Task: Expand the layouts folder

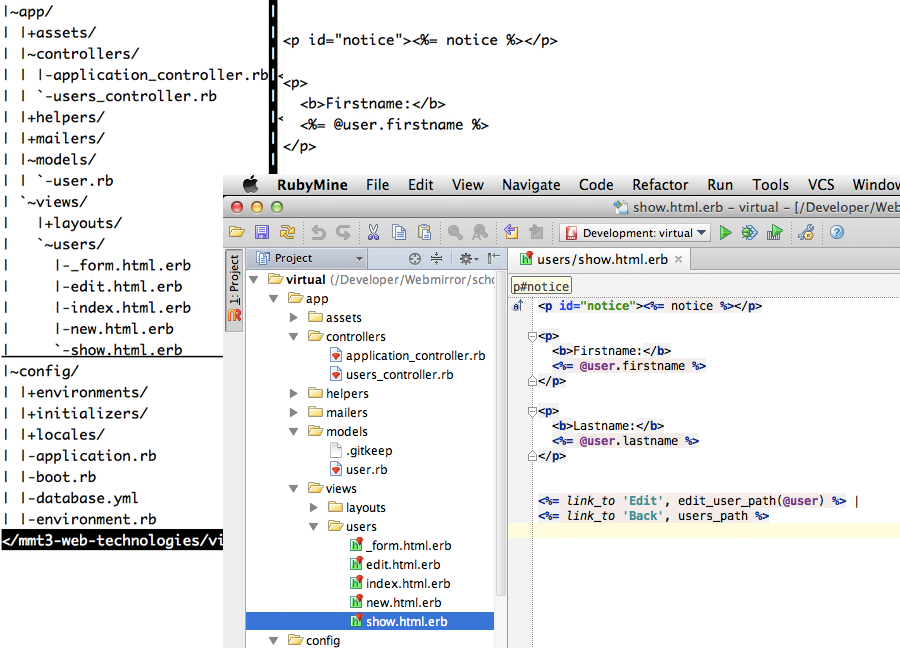Action: pyautogui.click(x=314, y=507)
